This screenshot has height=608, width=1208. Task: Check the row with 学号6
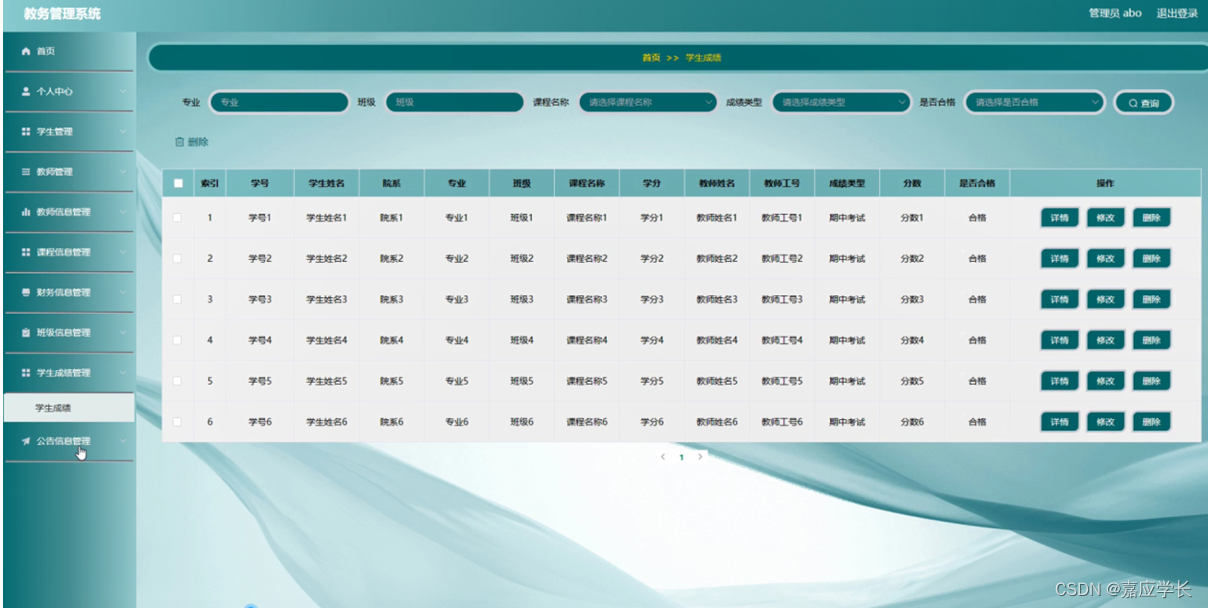click(178, 422)
